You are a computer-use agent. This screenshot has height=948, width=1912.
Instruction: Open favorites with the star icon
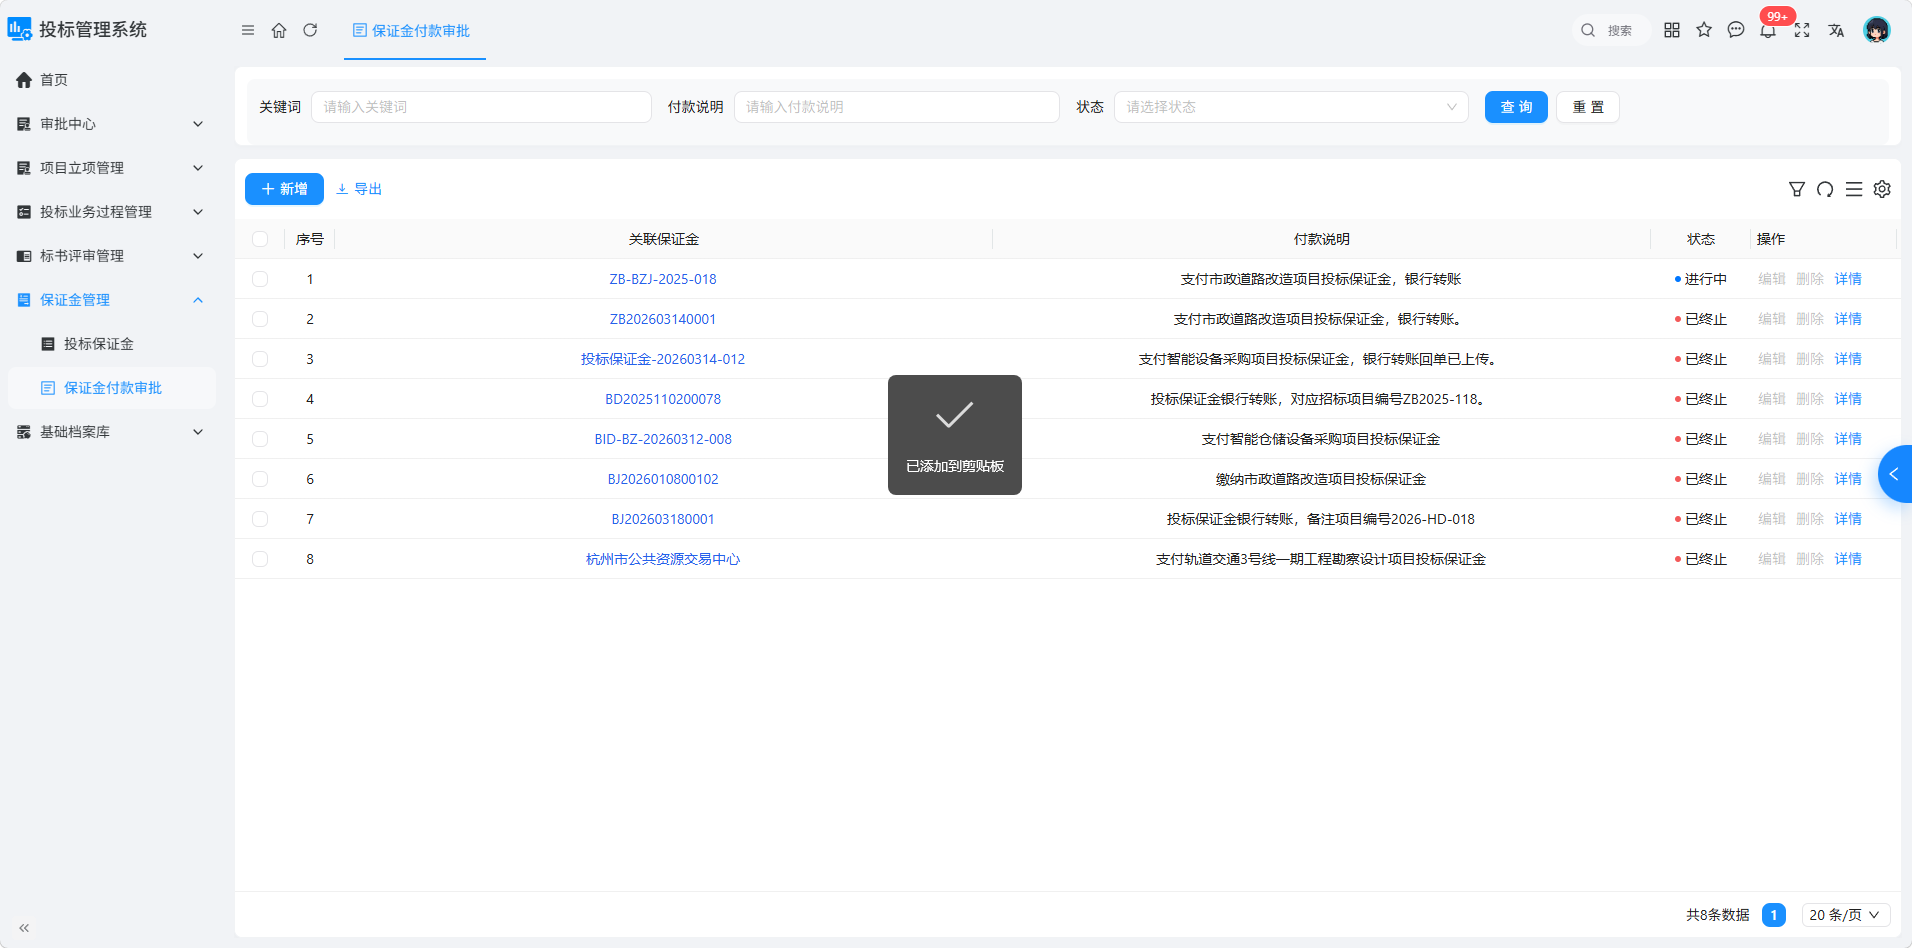pyautogui.click(x=1704, y=30)
